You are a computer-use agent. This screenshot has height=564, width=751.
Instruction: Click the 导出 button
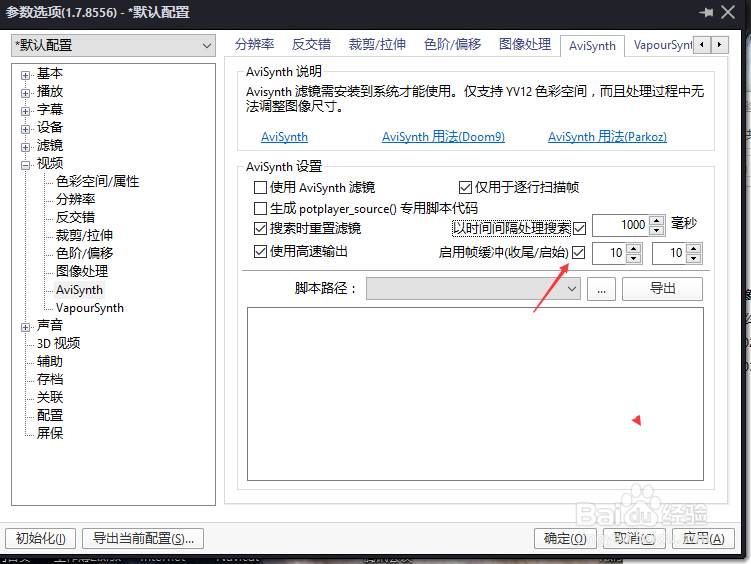click(x=662, y=289)
